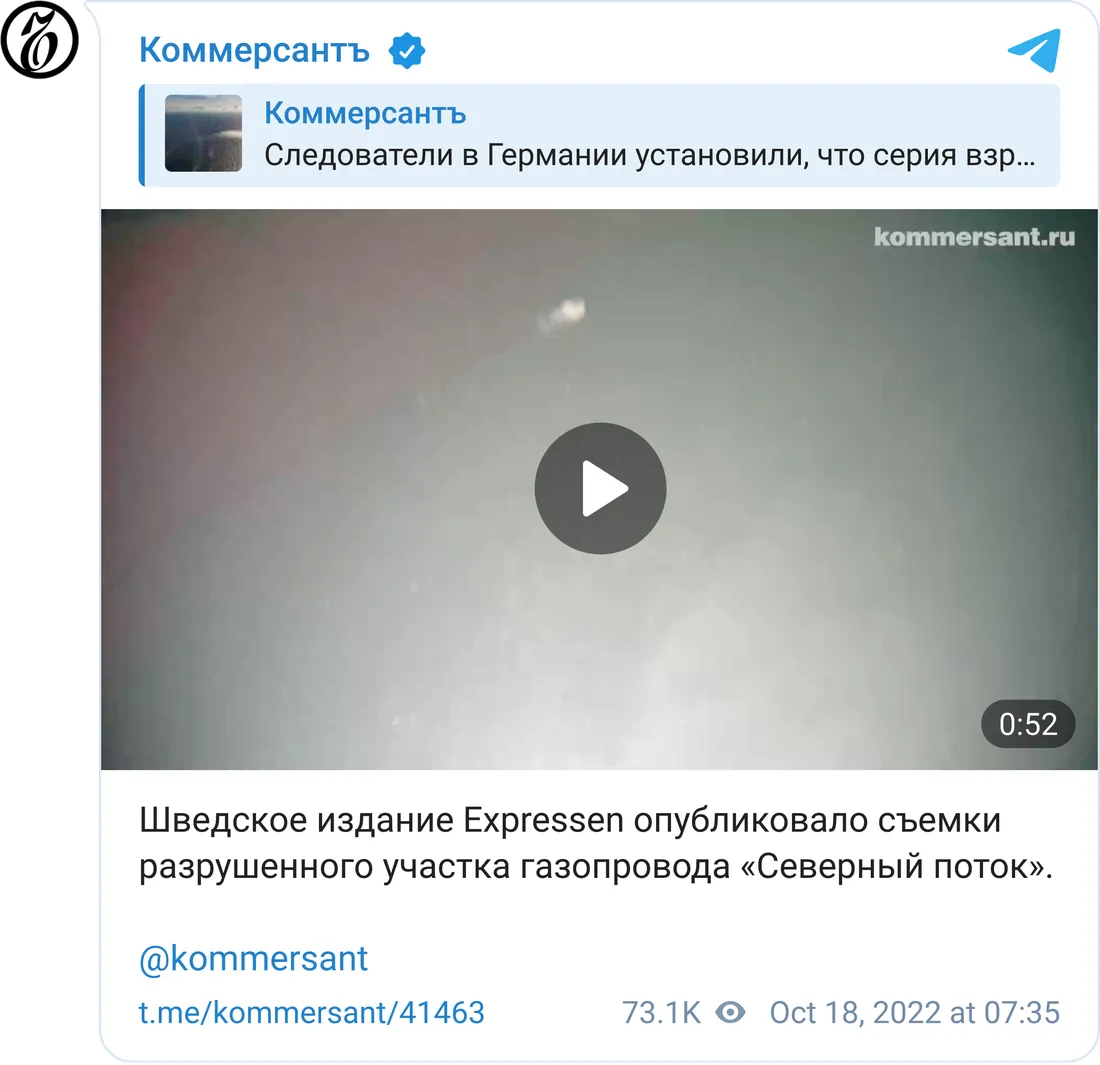Click the word Expressen in caption

tap(544, 820)
